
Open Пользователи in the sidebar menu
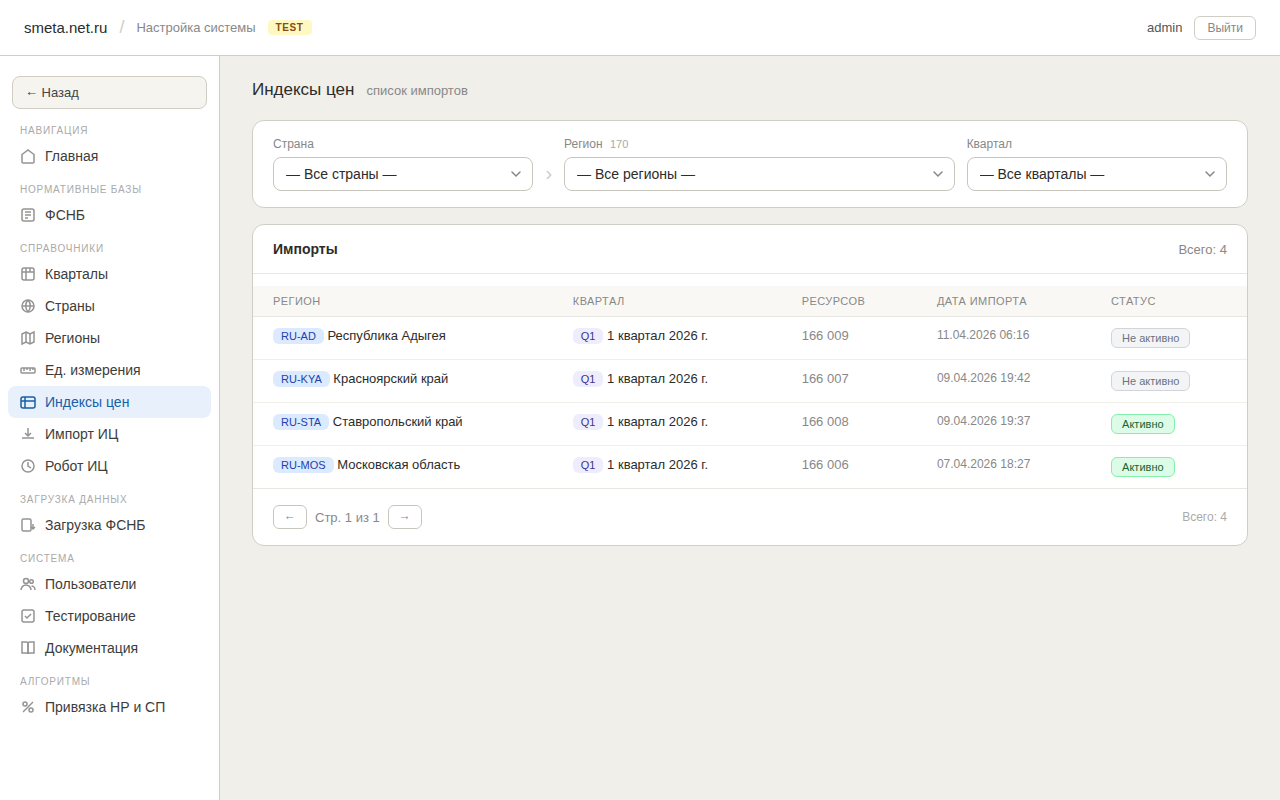pyautogui.click(x=90, y=584)
